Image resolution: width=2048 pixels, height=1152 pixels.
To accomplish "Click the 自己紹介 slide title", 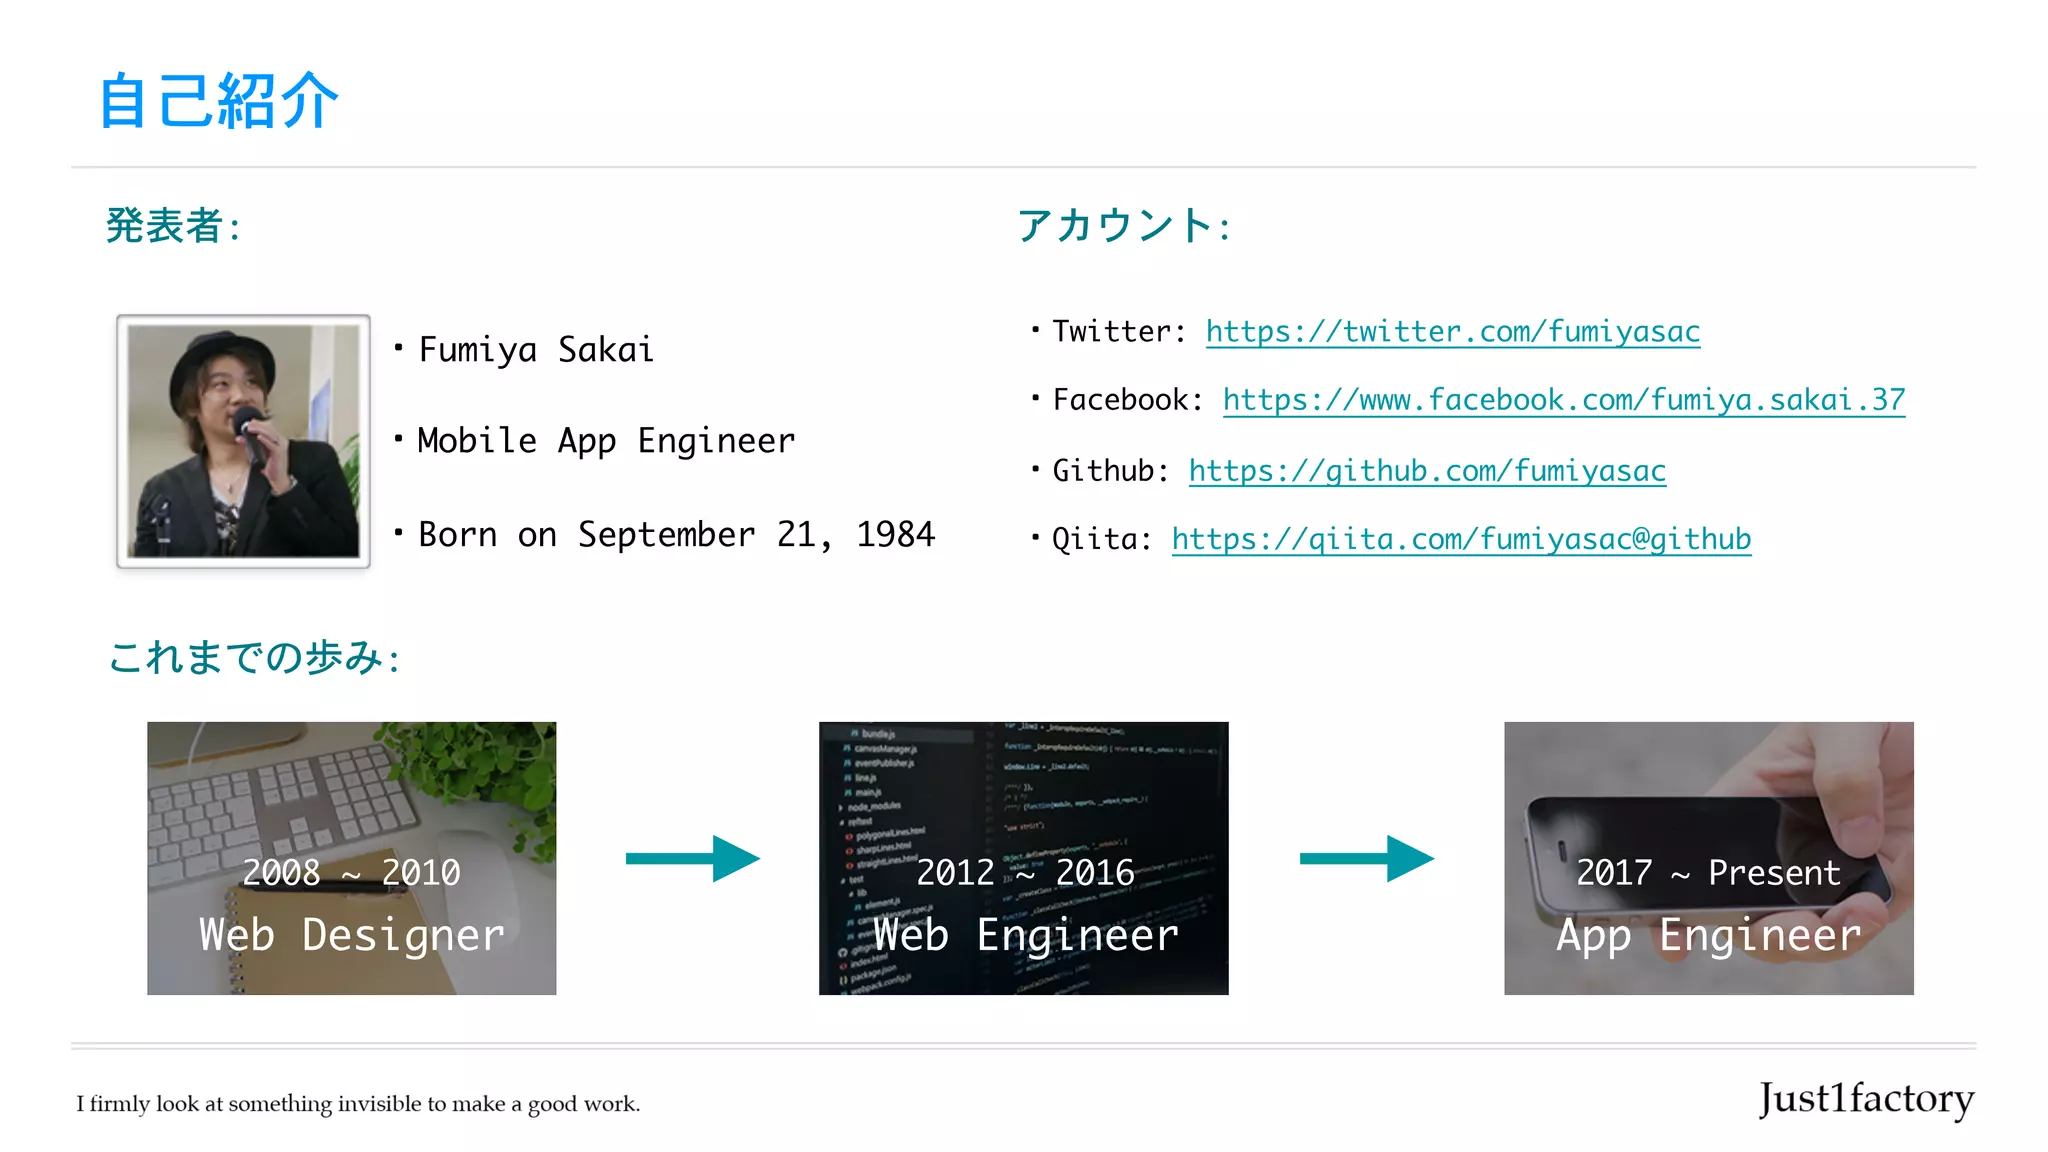I will click(219, 101).
